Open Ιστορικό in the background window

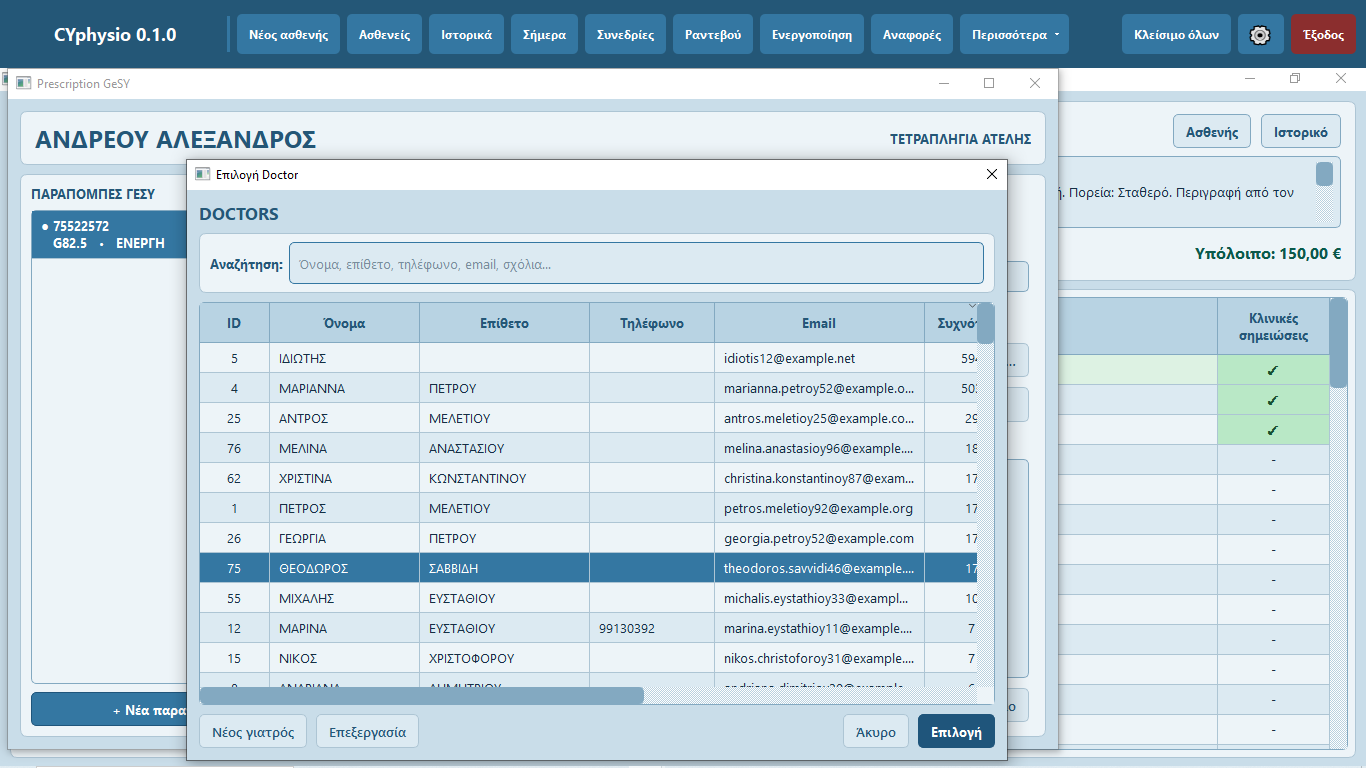pyautogui.click(x=1301, y=131)
